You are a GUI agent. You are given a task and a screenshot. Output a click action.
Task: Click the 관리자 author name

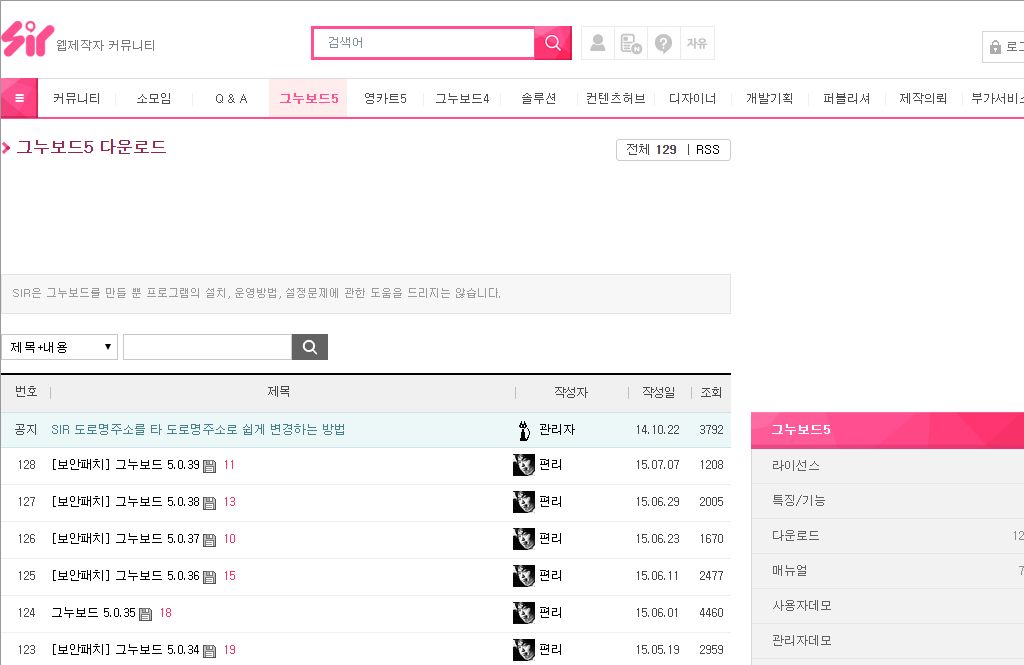[x=557, y=430]
